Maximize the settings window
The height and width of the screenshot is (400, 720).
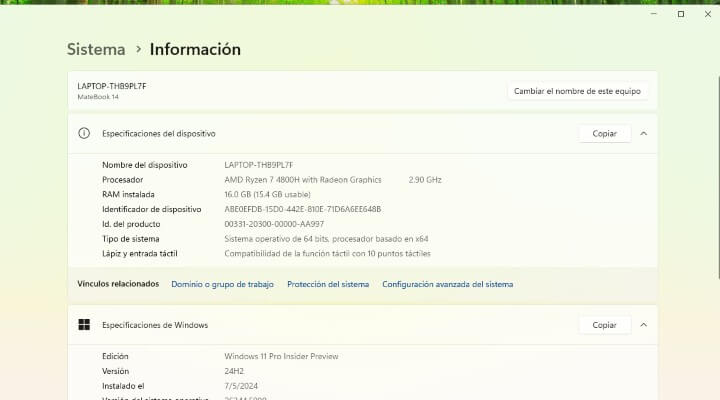pyautogui.click(x=681, y=14)
